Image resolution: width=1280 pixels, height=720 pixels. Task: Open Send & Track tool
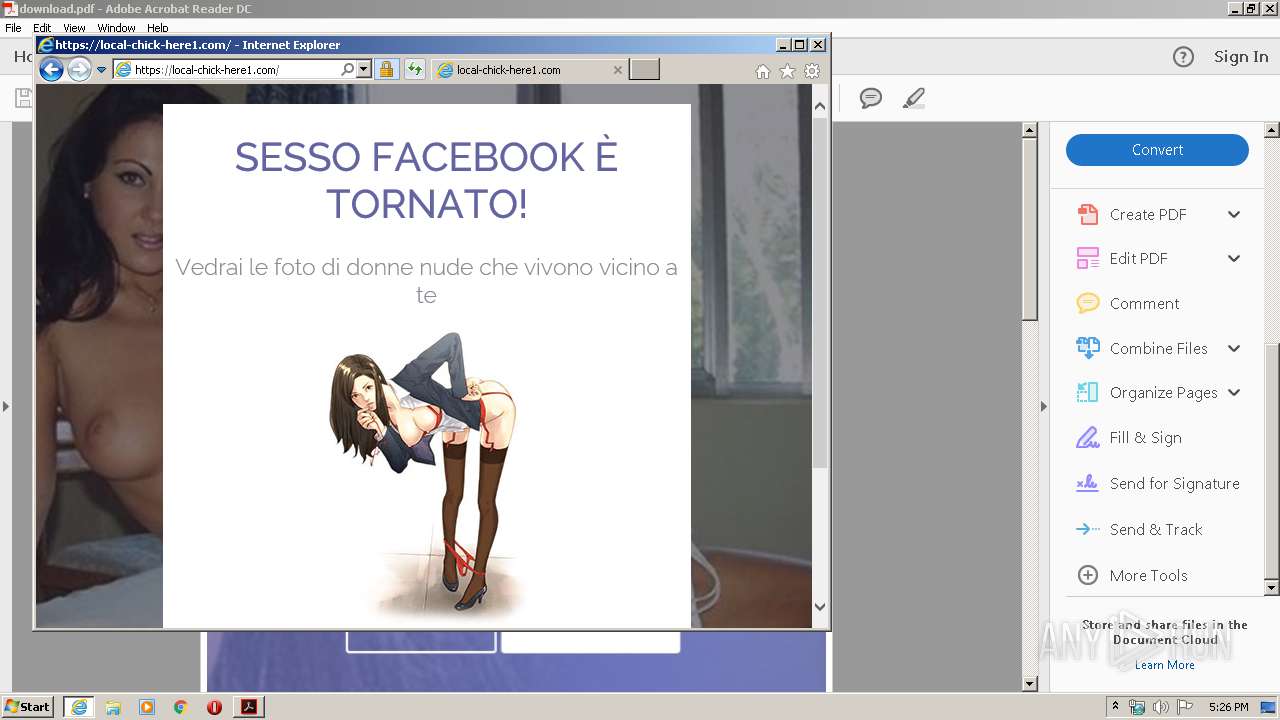point(1155,529)
